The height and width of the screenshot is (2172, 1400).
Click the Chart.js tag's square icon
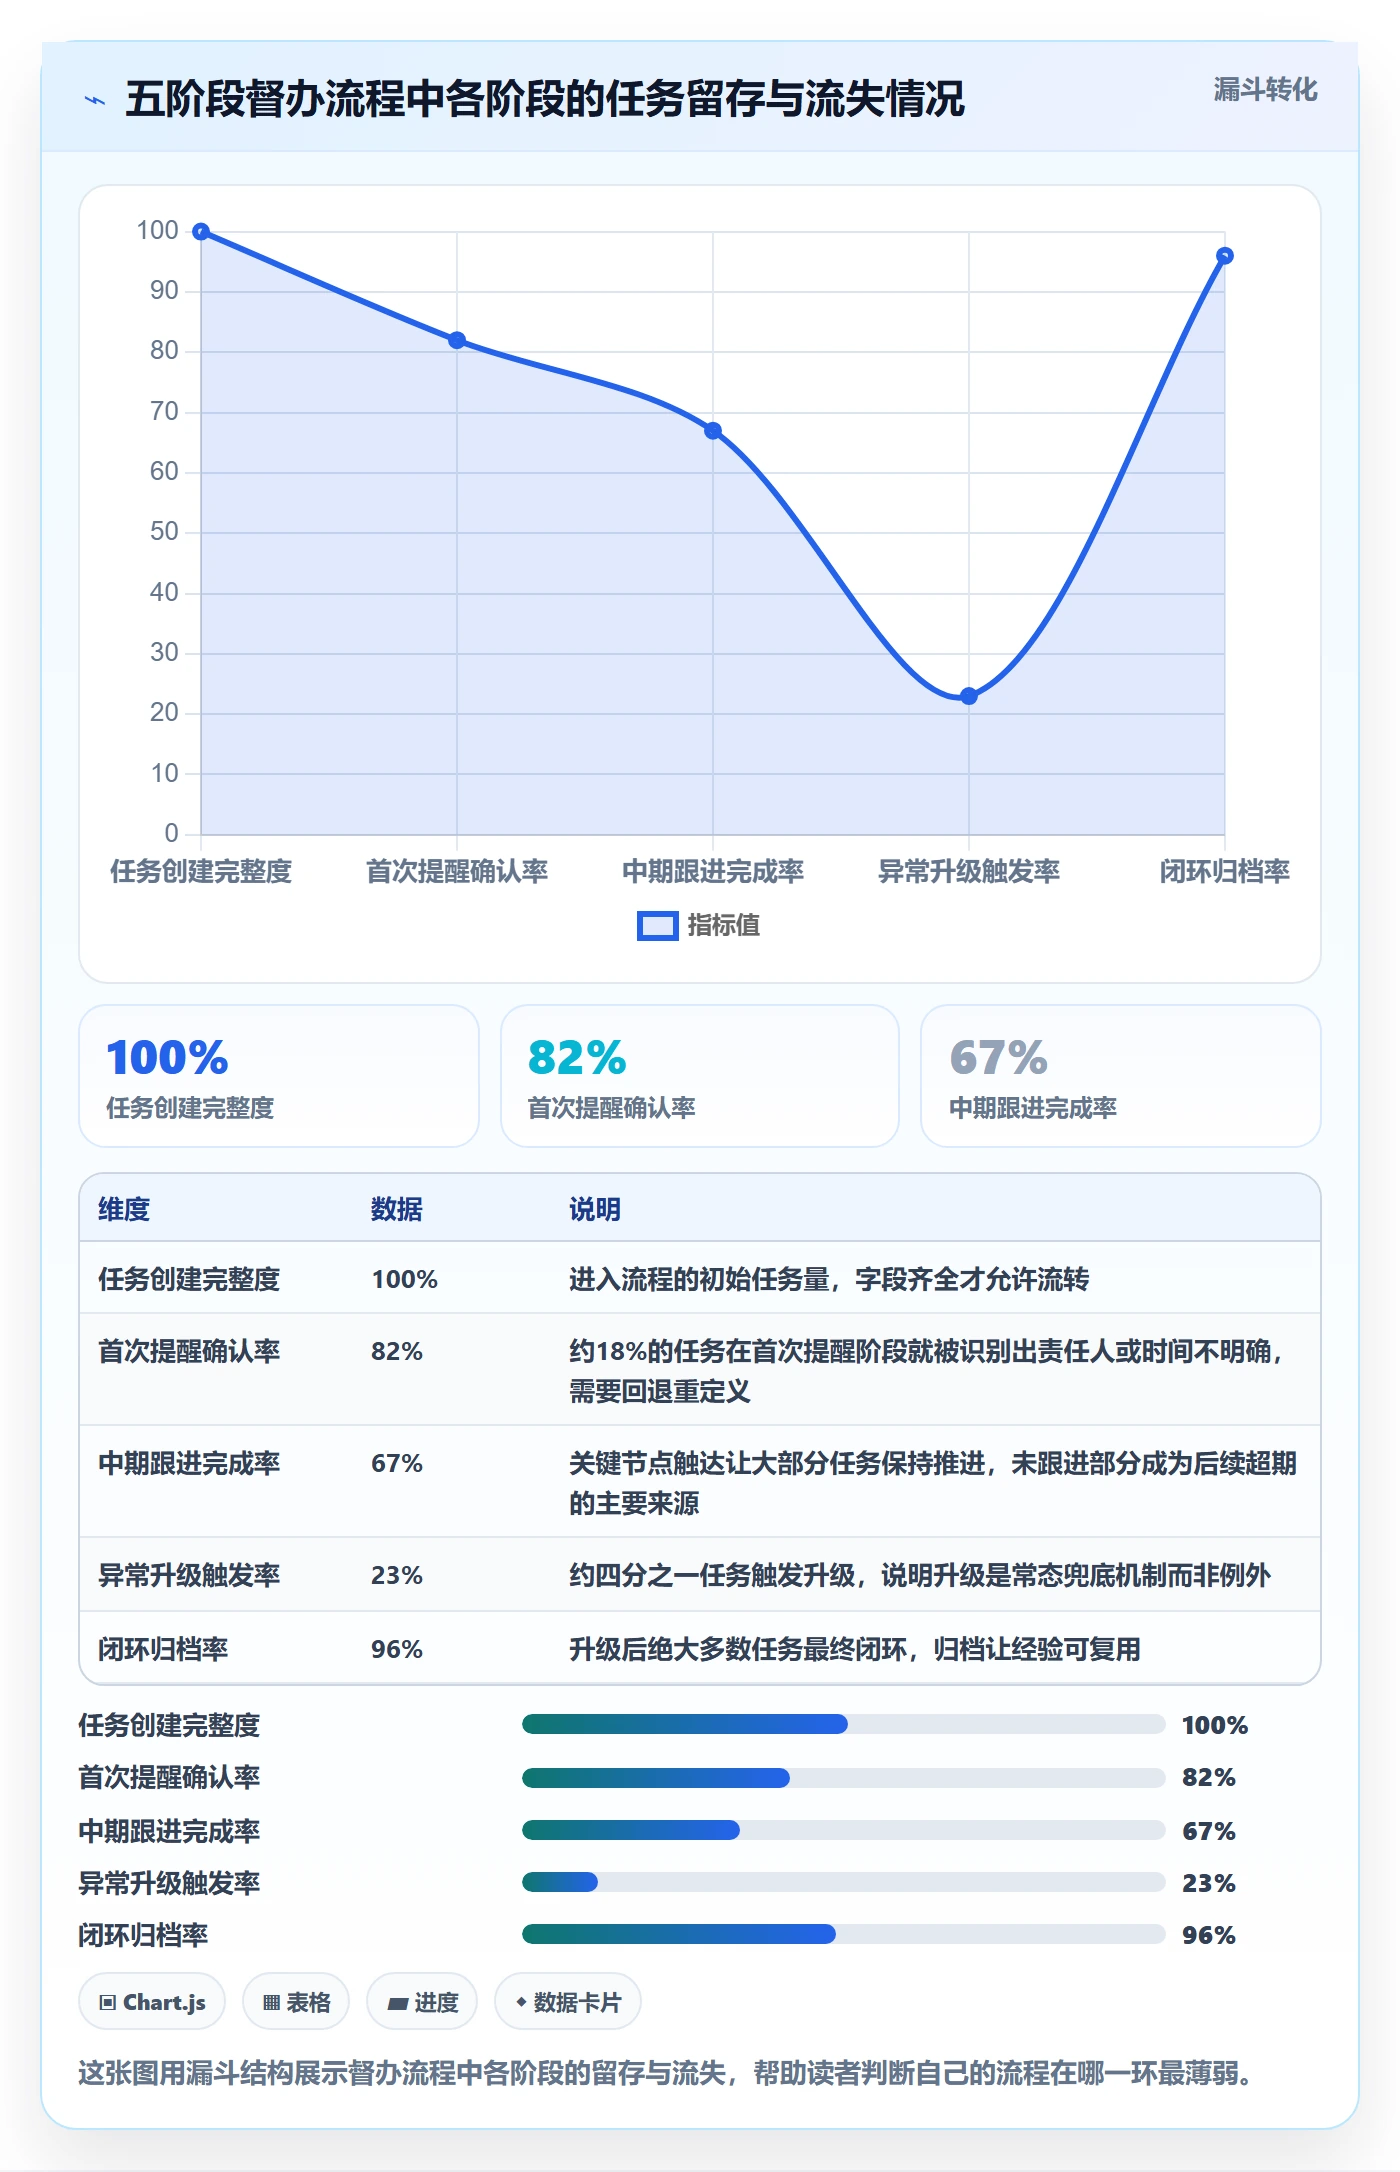pyautogui.click(x=108, y=2002)
